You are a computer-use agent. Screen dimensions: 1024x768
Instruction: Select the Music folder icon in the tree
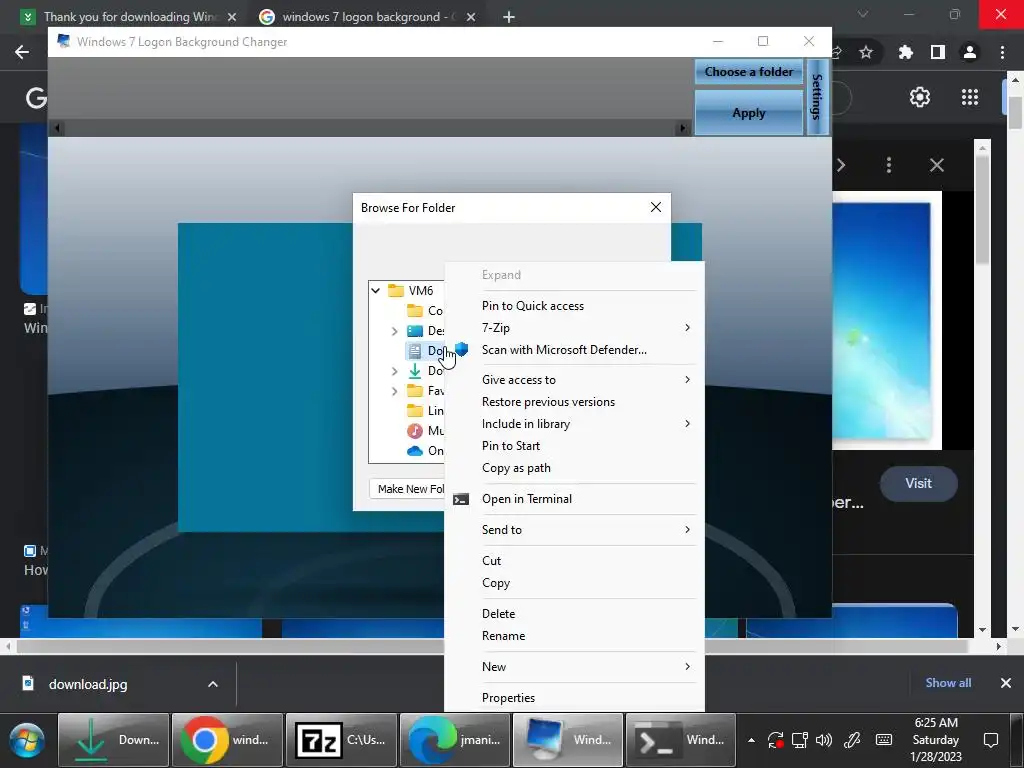coord(415,431)
